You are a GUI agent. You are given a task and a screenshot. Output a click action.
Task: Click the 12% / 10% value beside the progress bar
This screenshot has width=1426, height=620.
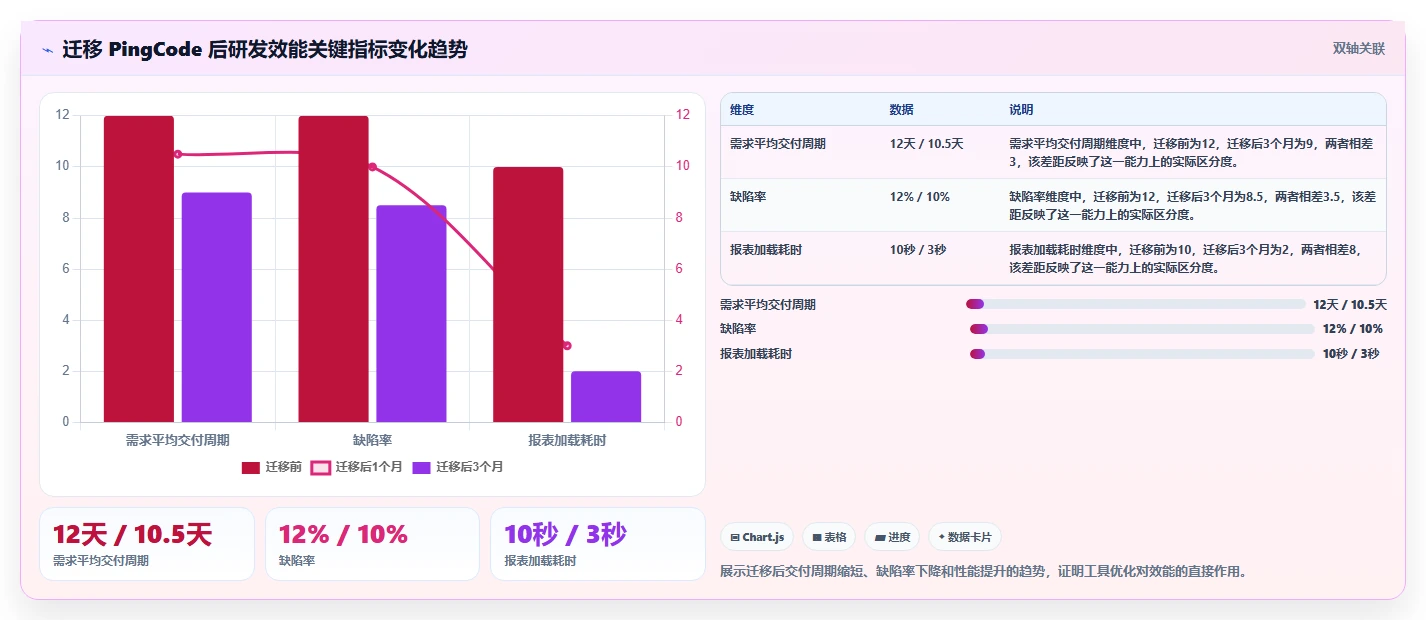coord(1353,329)
